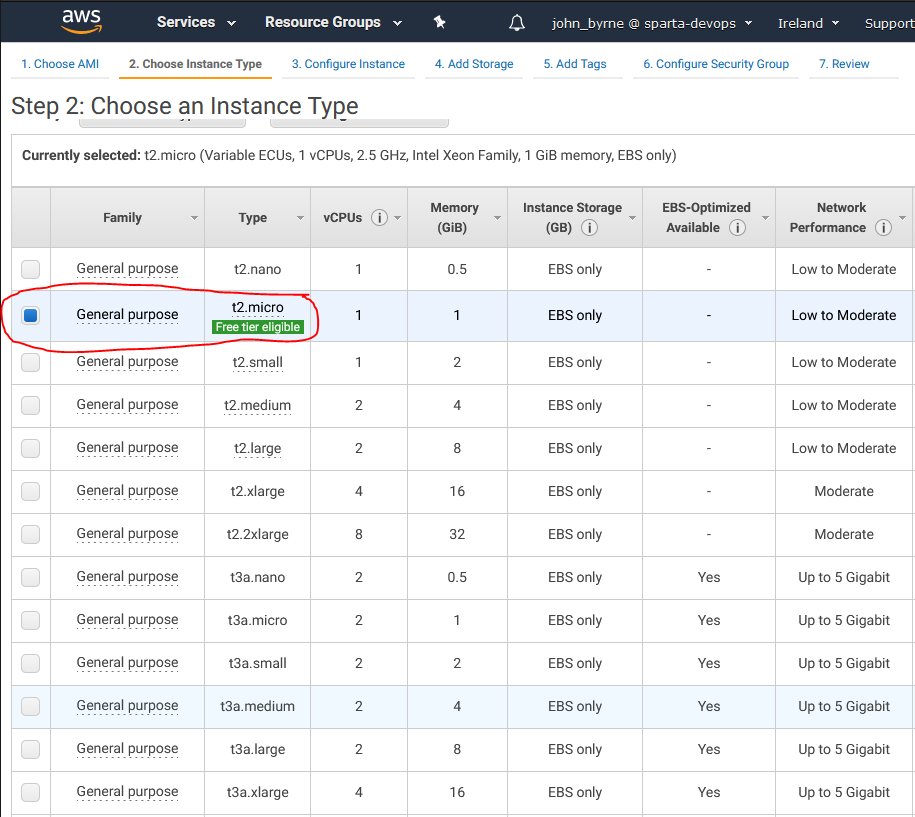
Task: Select the t3a.large checkbox
Action: pos(30,749)
